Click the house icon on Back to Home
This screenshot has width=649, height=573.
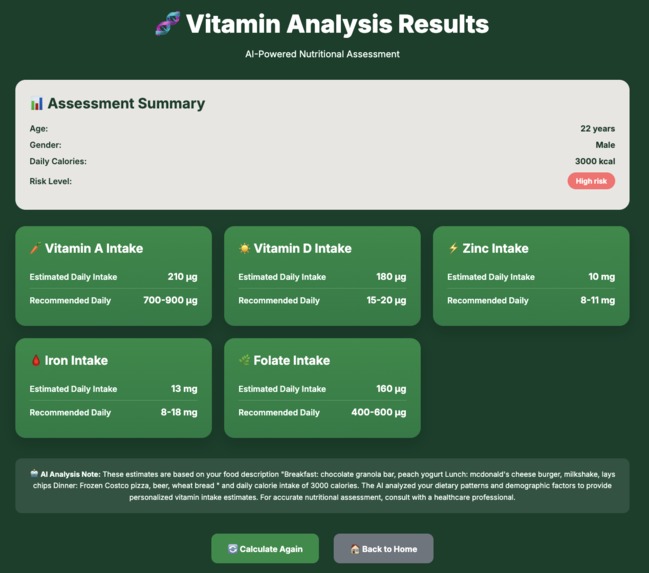point(355,549)
